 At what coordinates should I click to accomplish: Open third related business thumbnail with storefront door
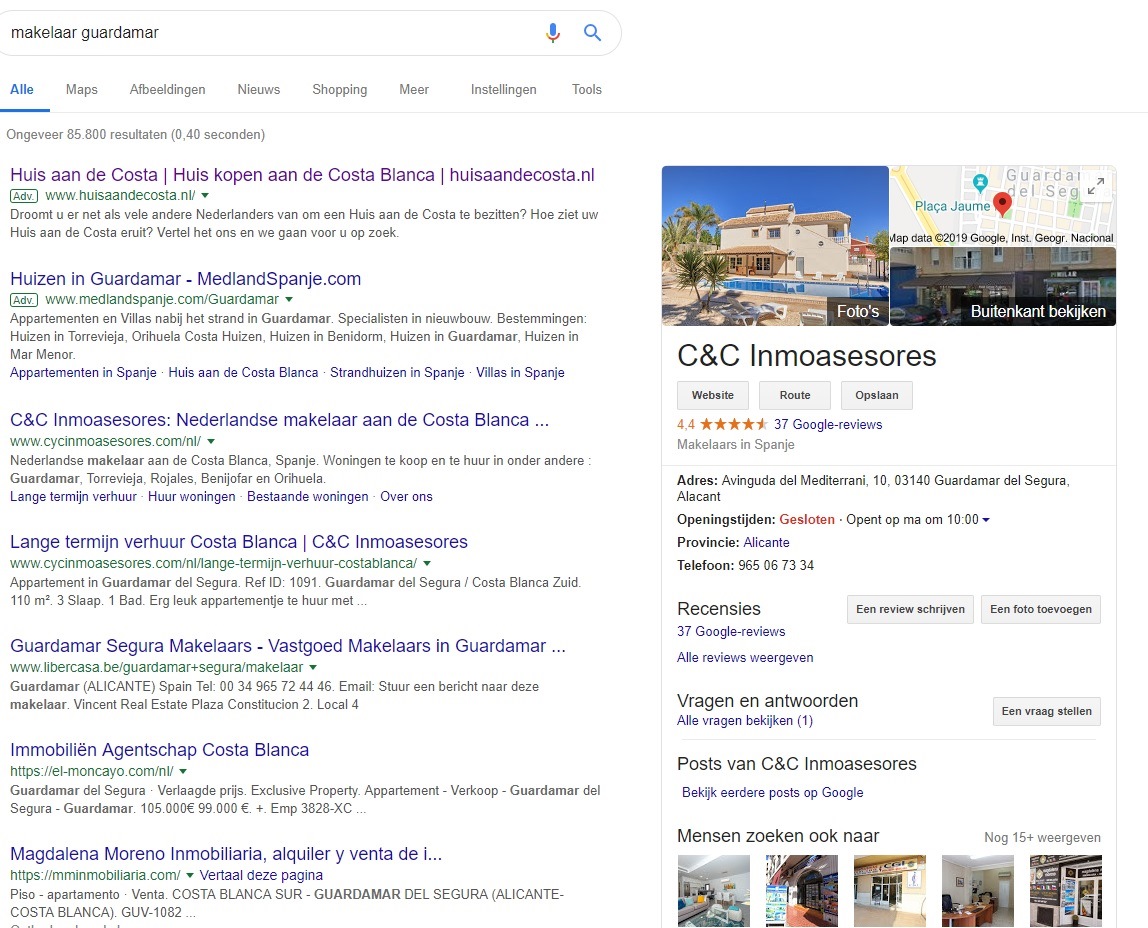click(x=890, y=891)
